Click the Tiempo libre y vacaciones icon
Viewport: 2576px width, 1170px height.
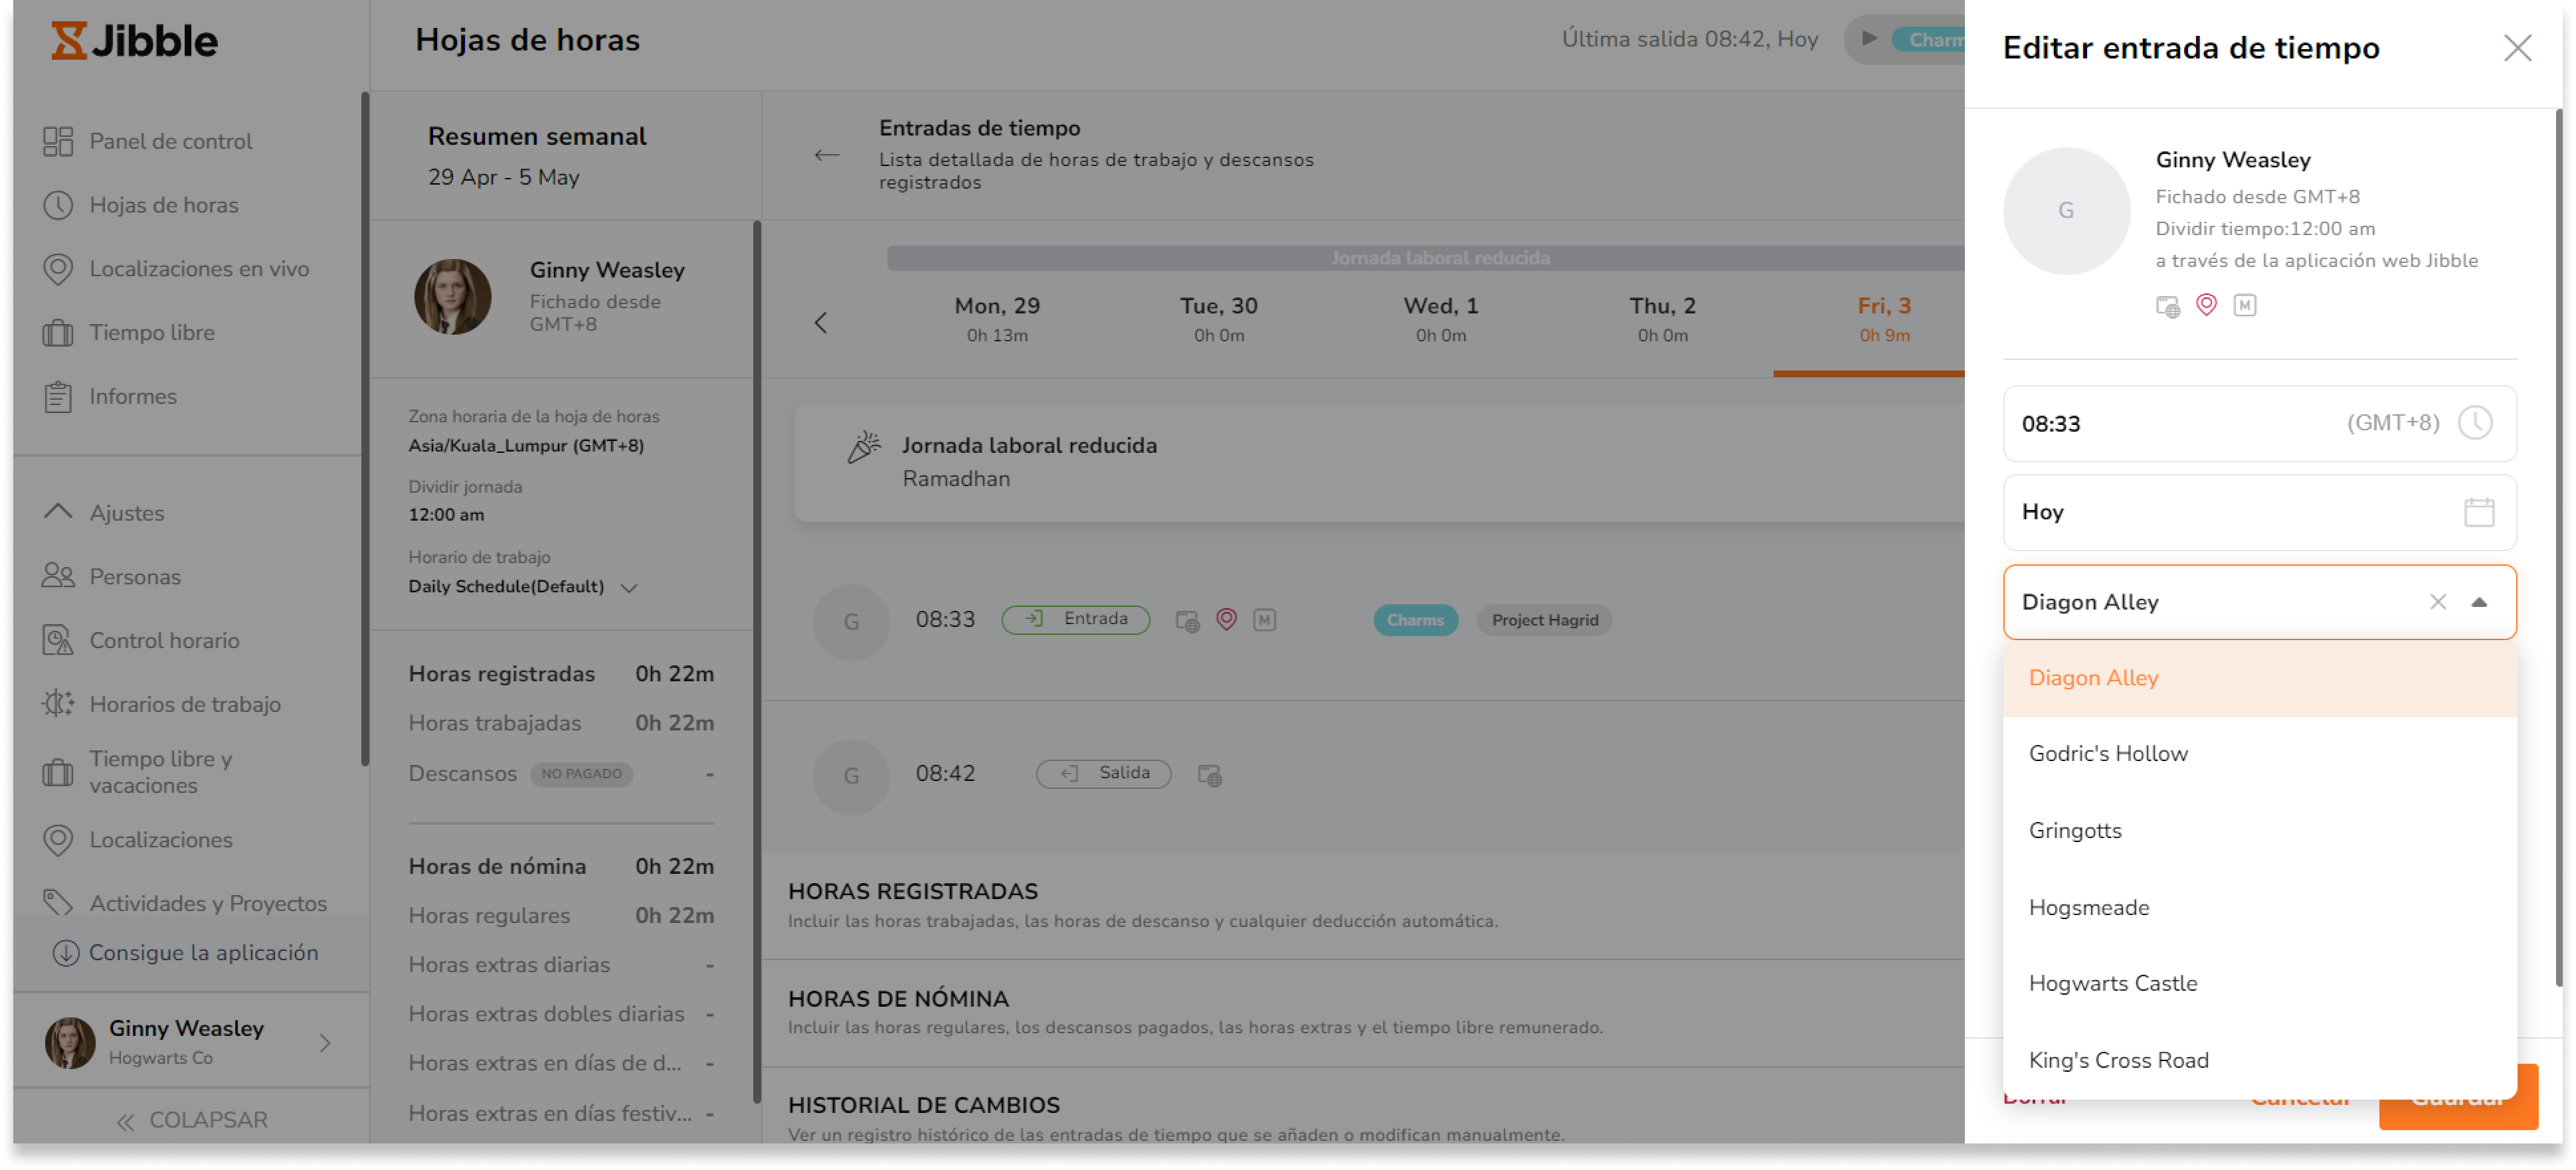click(58, 773)
